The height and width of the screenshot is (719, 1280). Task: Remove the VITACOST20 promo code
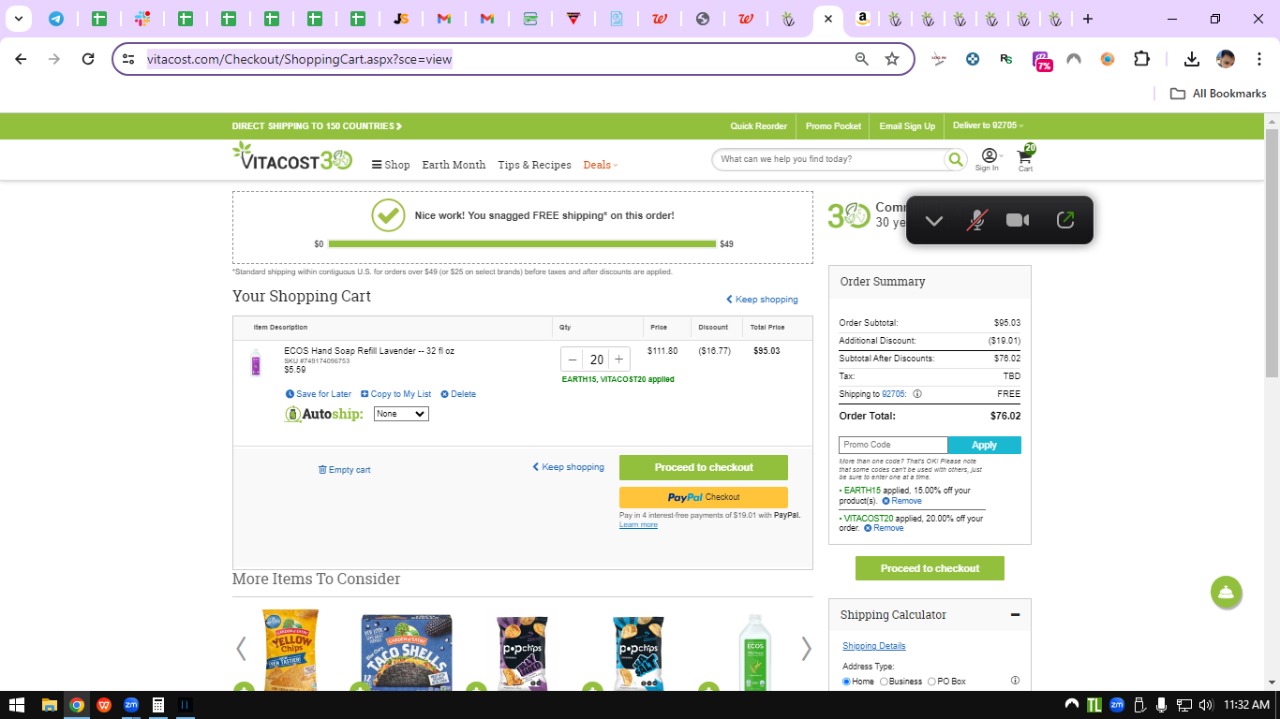click(x=884, y=528)
